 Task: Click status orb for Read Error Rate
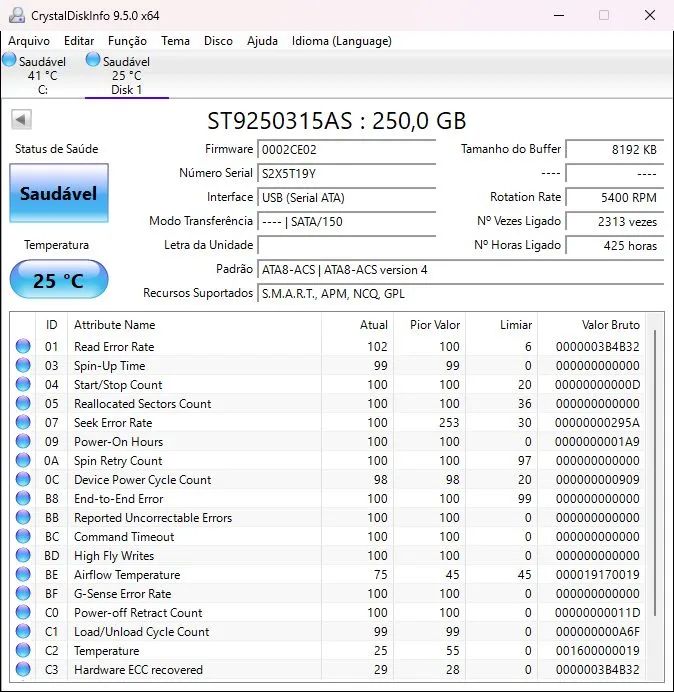[x=23, y=346]
